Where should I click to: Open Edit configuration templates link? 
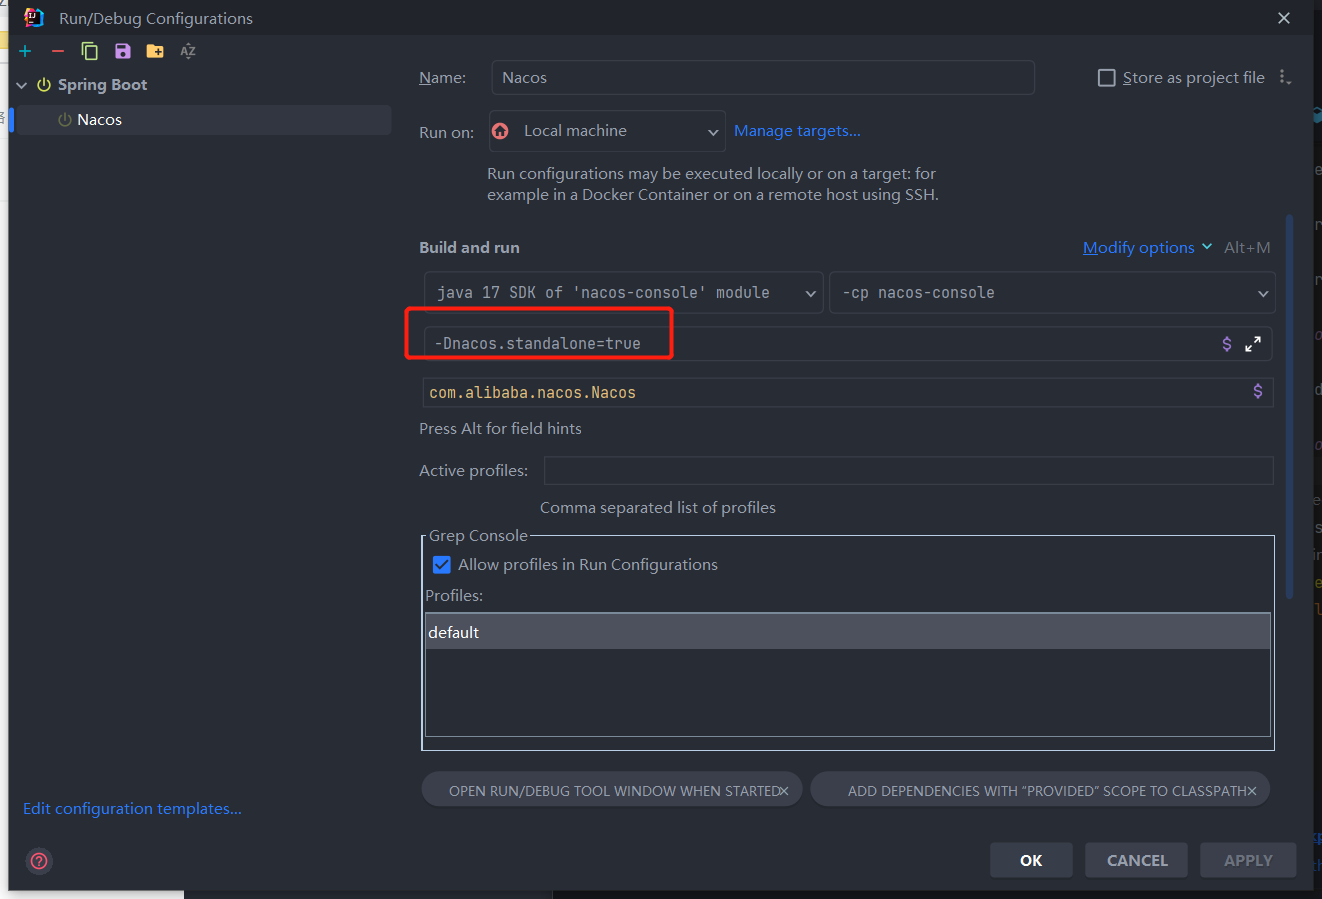pos(132,809)
